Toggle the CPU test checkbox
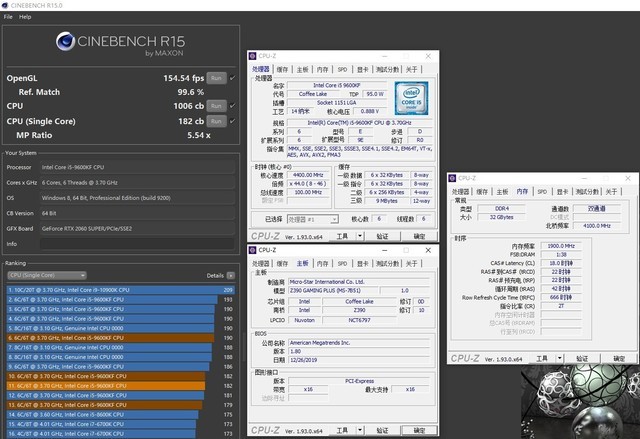This screenshot has height=439, width=640. coord(232,106)
